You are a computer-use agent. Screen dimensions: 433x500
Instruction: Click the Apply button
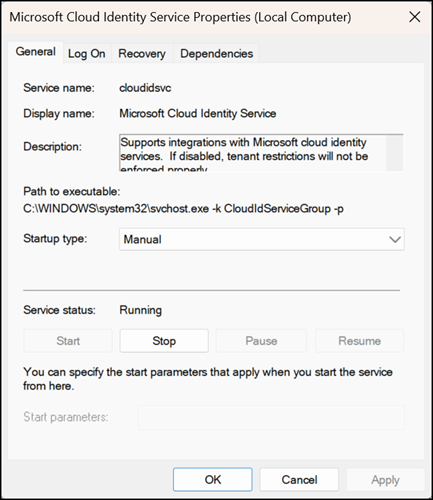[385, 480]
